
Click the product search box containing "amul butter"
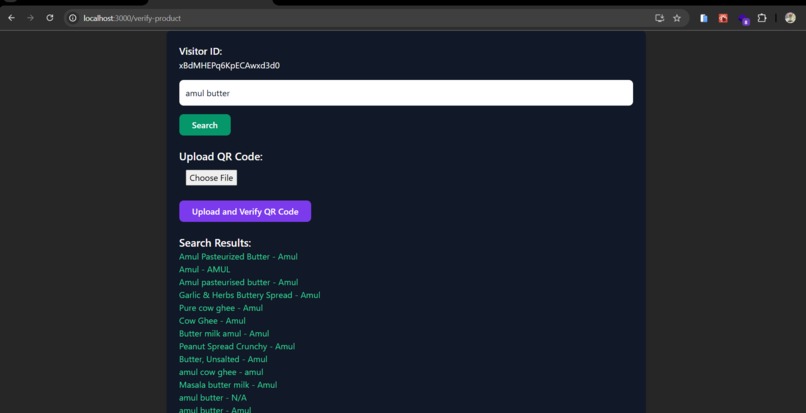406,93
